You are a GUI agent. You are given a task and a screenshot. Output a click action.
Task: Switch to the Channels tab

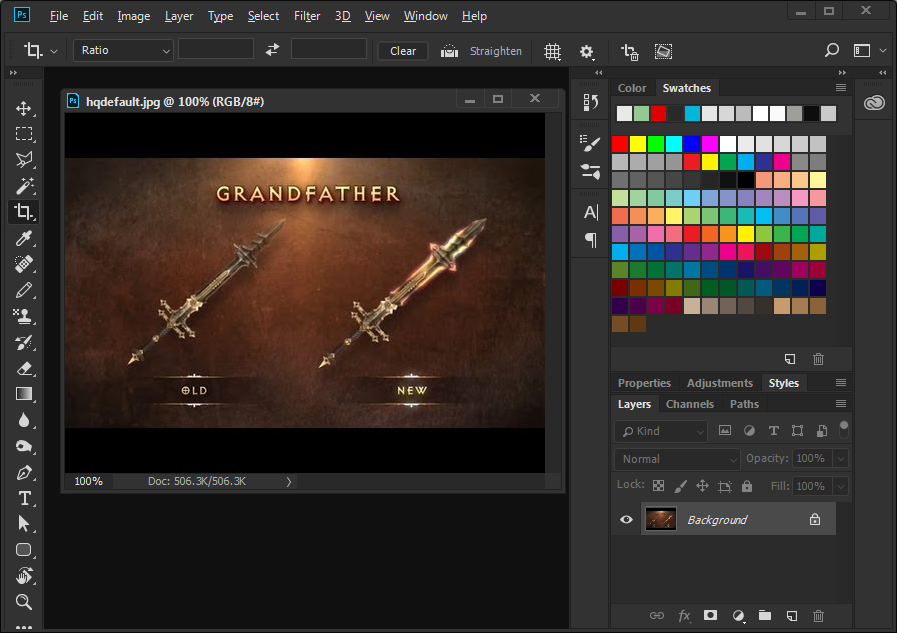coord(689,404)
